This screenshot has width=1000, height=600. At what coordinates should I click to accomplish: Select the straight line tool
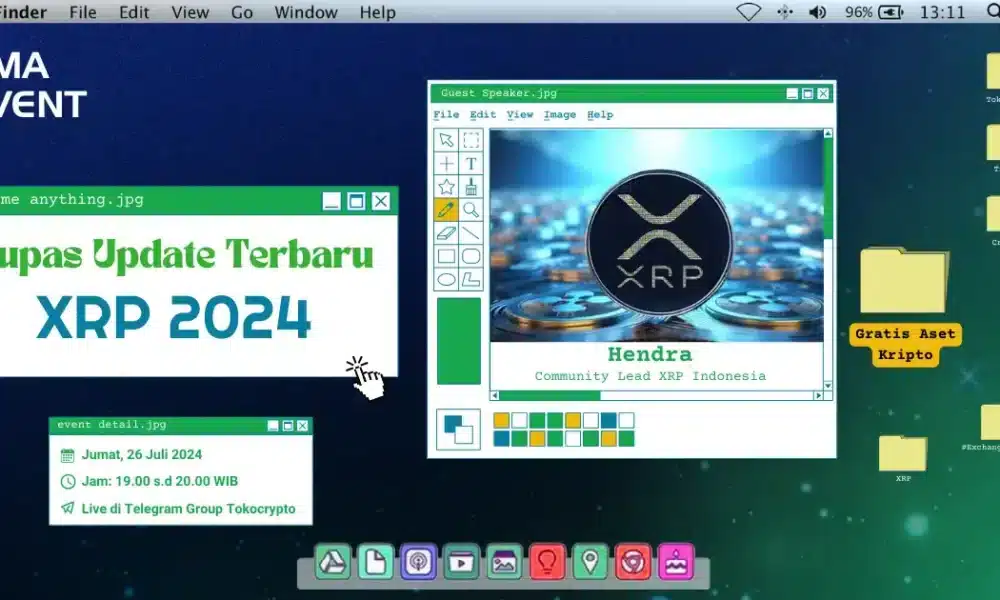(x=471, y=233)
